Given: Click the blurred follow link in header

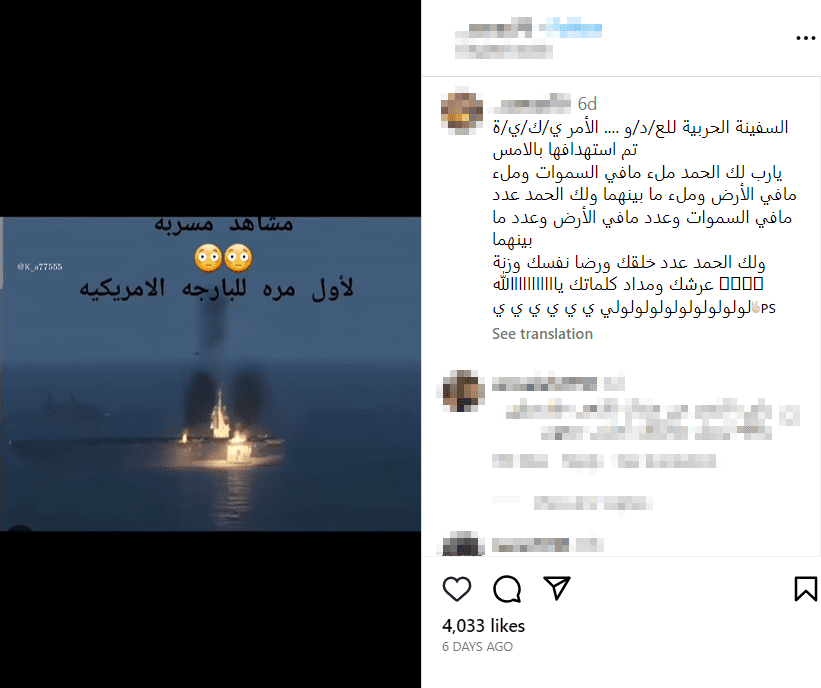Looking at the screenshot, I should tap(573, 28).
